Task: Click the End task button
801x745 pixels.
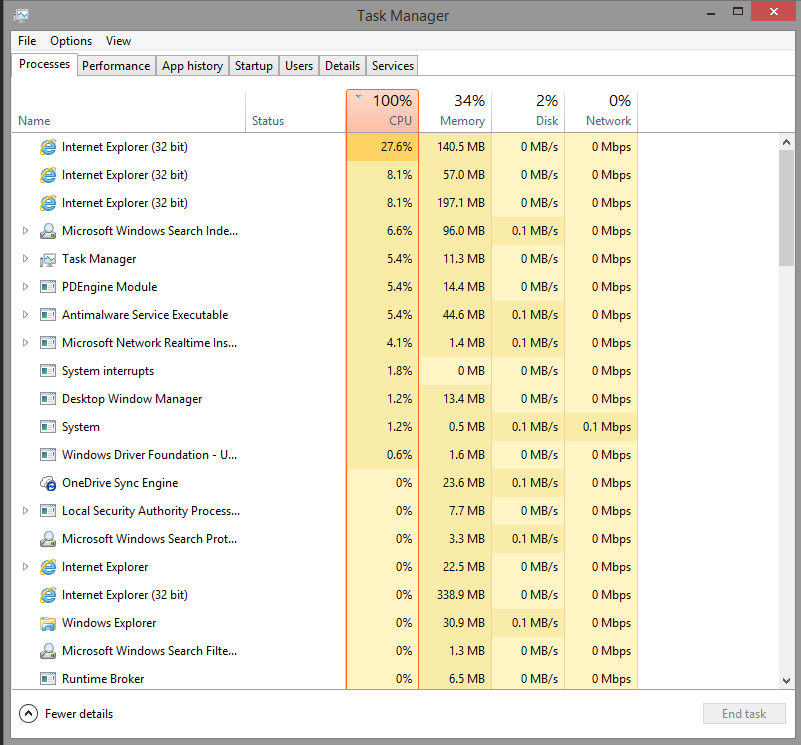Action: 744,714
